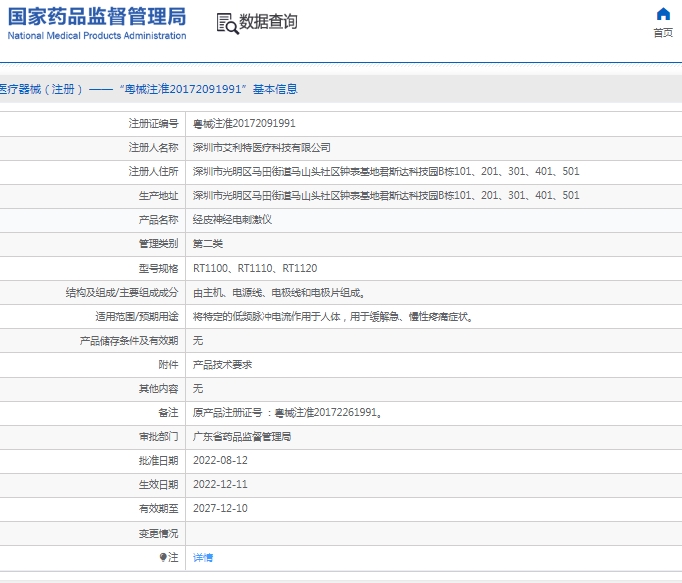Click the 生产地址 address value
Screen dimensions: 682x583
[386, 195]
